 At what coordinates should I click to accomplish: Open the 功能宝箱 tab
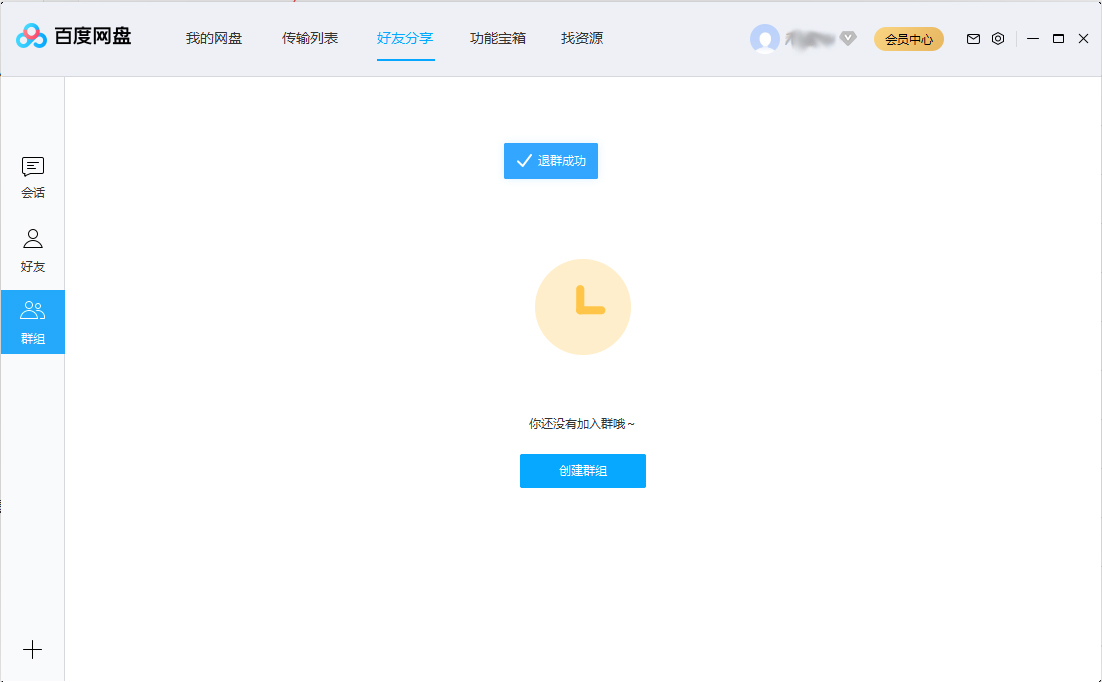pyautogui.click(x=497, y=38)
